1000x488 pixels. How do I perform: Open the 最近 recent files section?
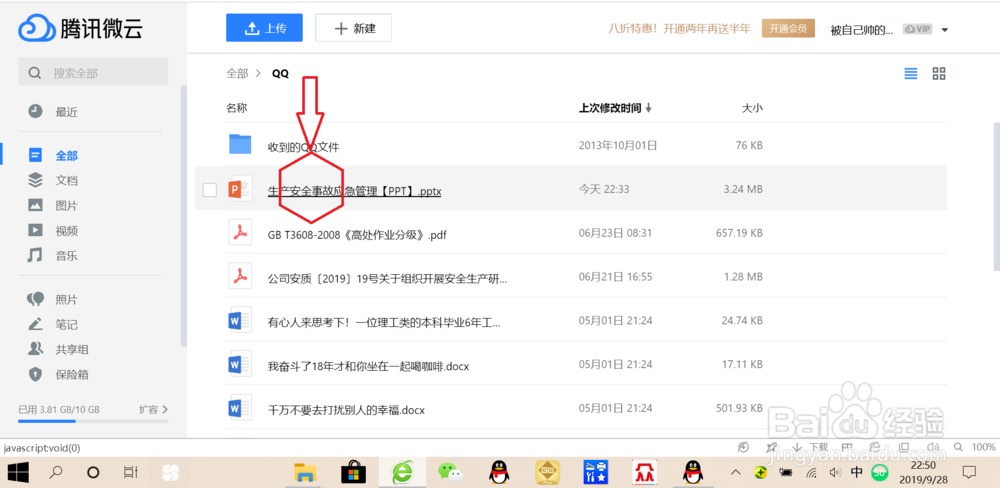click(x=66, y=112)
